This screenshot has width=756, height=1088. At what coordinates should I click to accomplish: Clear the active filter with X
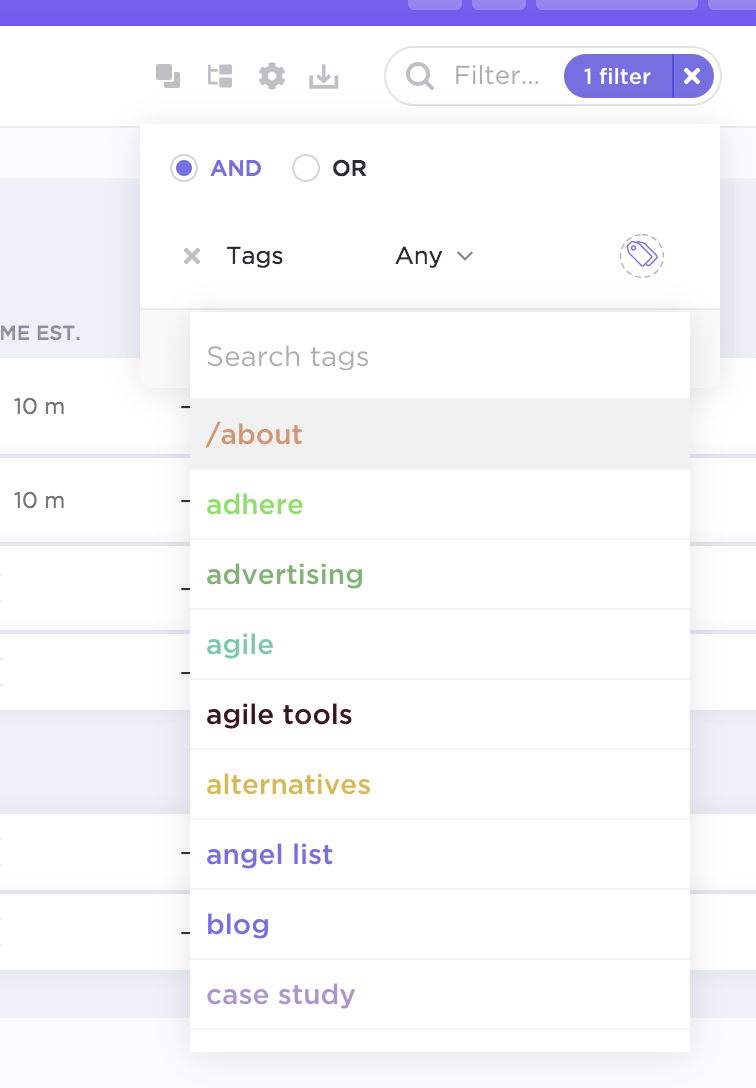click(x=693, y=76)
